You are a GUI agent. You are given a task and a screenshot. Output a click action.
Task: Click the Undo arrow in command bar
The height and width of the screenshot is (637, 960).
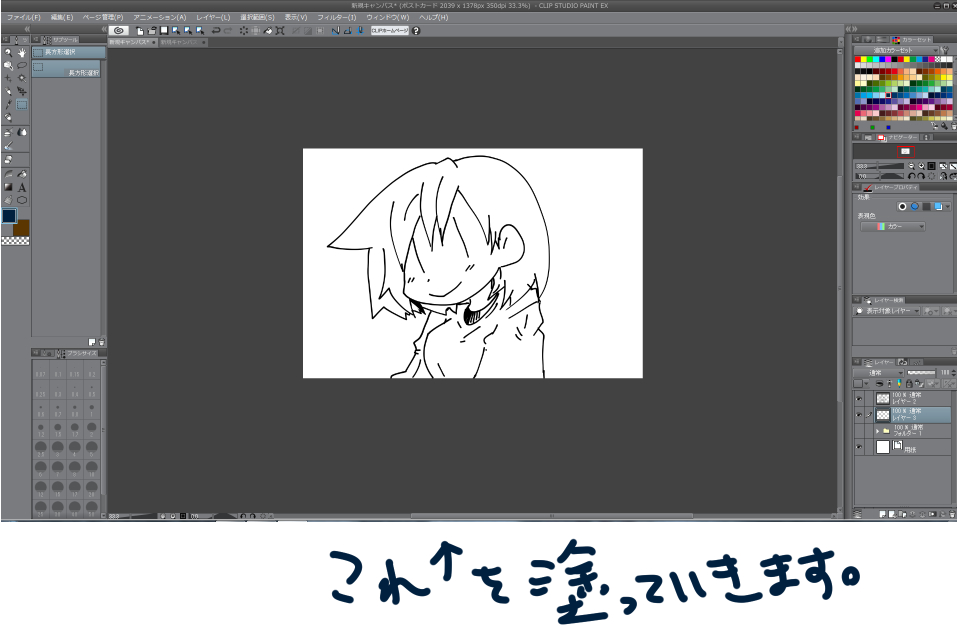coord(216,31)
